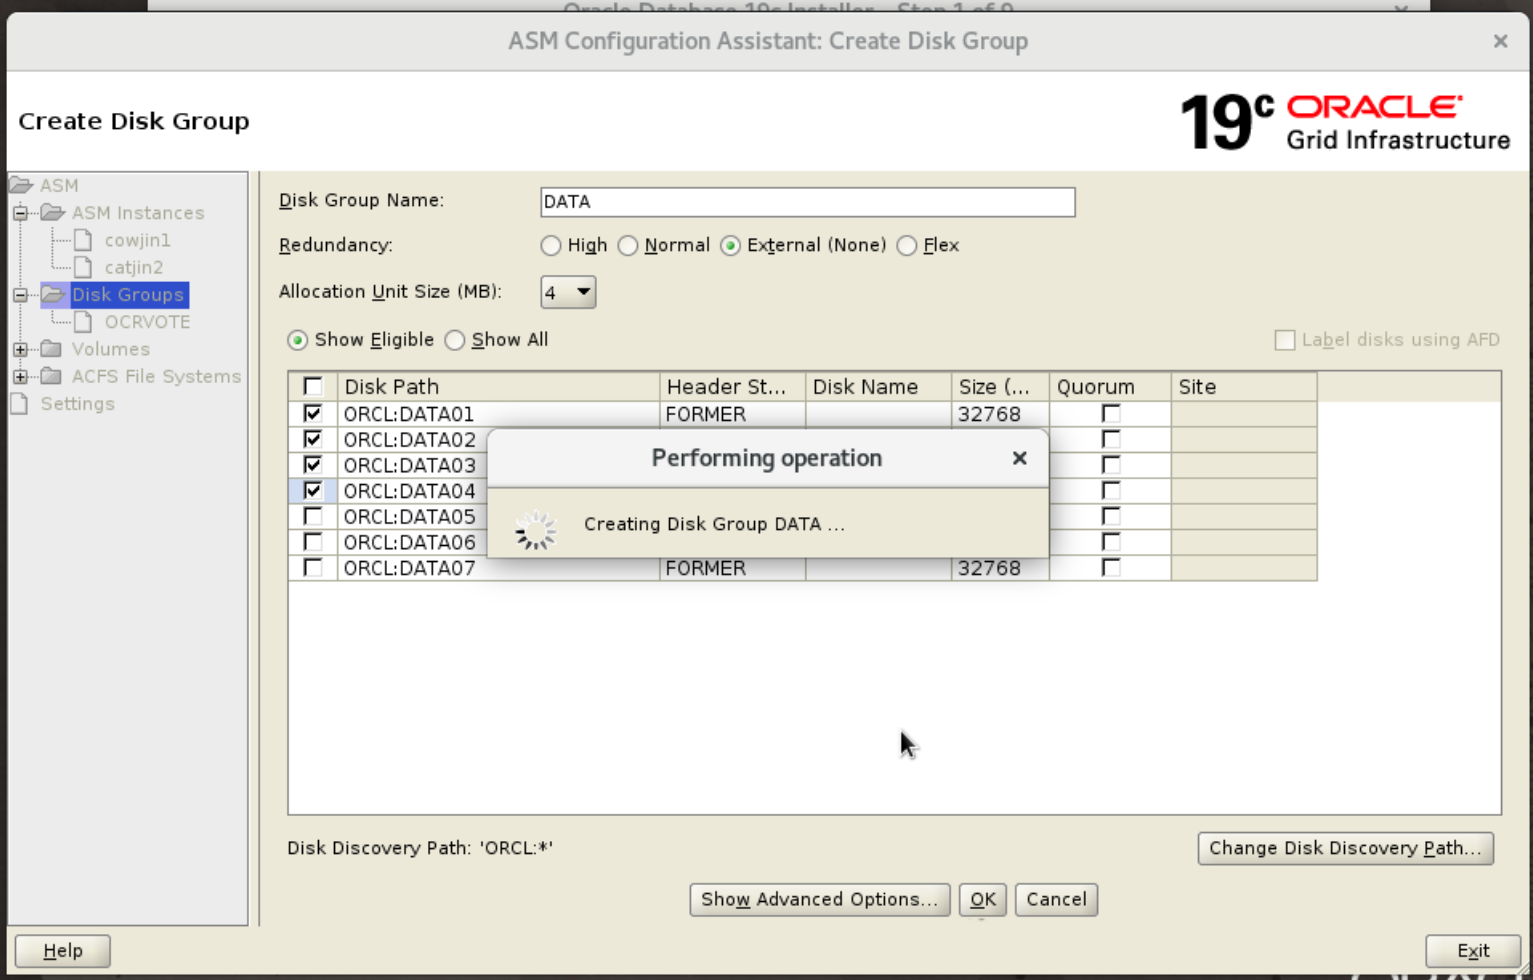Click the ORCL:DATA07 disk path cell
Viewport: 1533px width, 980px height.
pyautogui.click(x=498, y=568)
